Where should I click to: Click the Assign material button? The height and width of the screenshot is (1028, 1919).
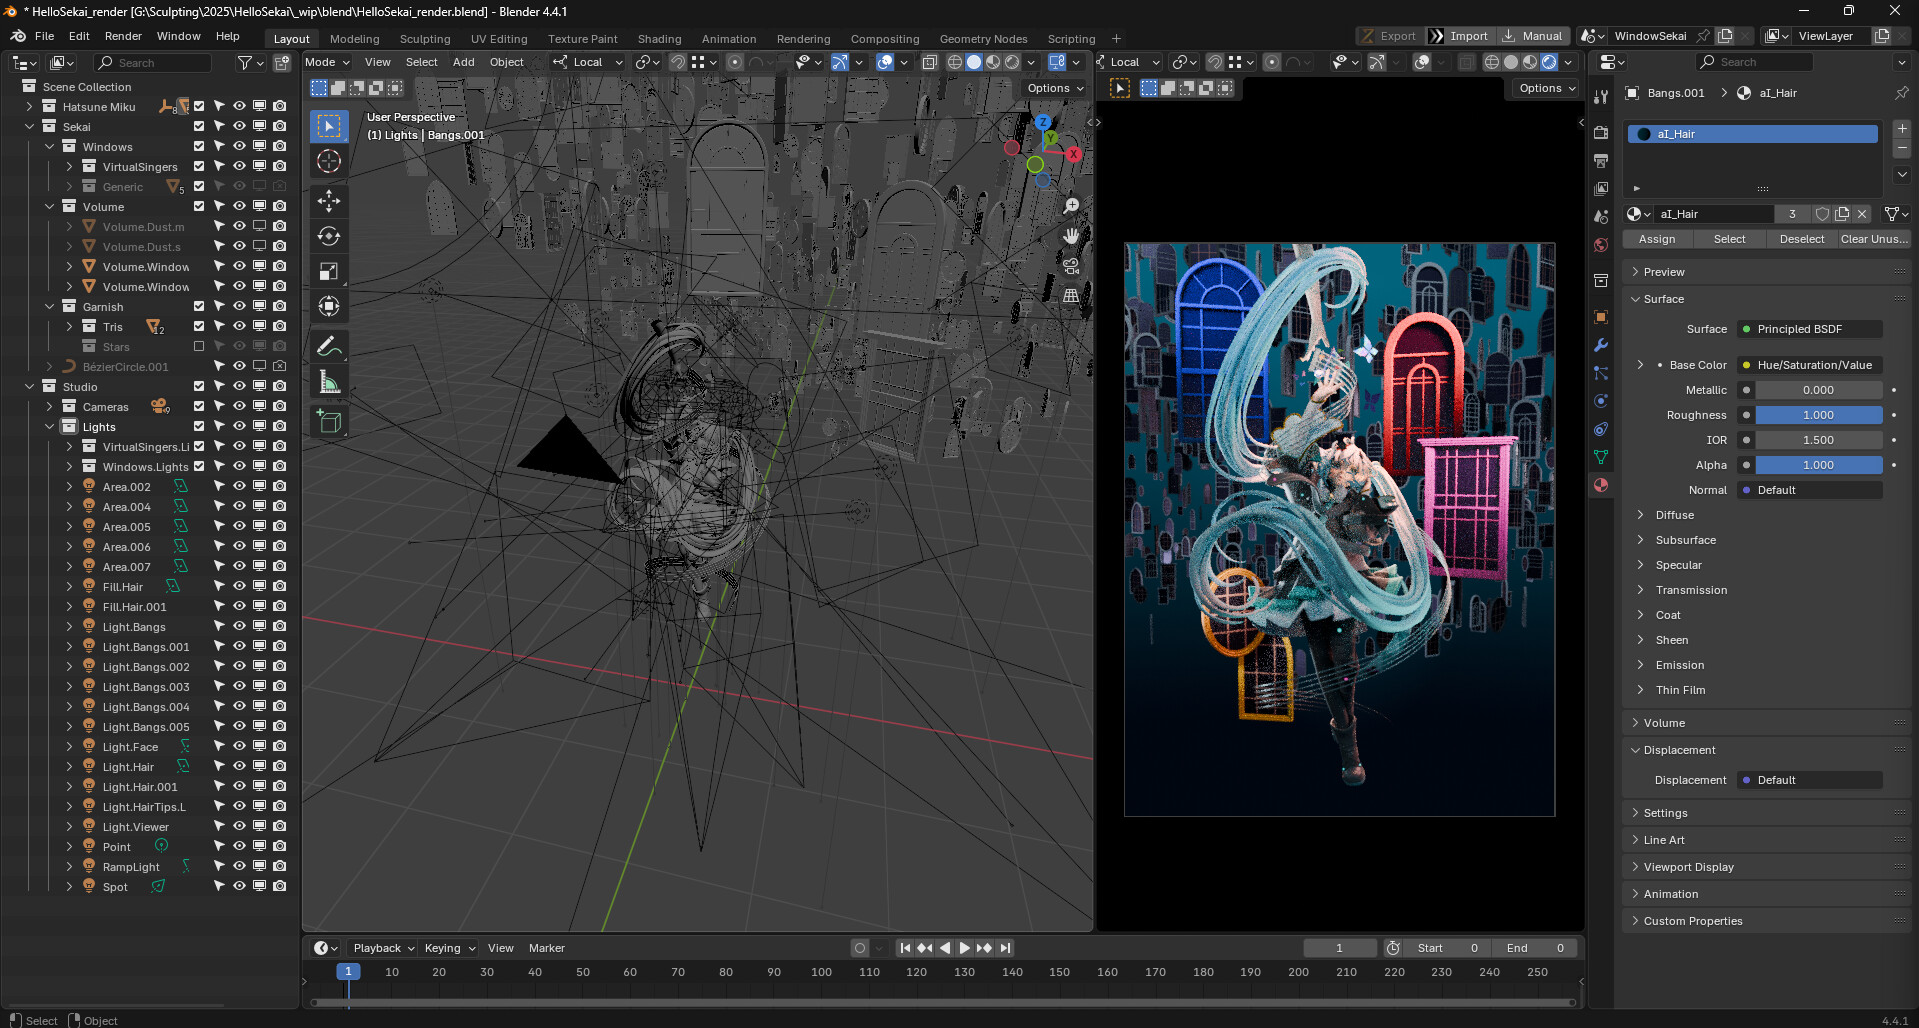click(1656, 239)
